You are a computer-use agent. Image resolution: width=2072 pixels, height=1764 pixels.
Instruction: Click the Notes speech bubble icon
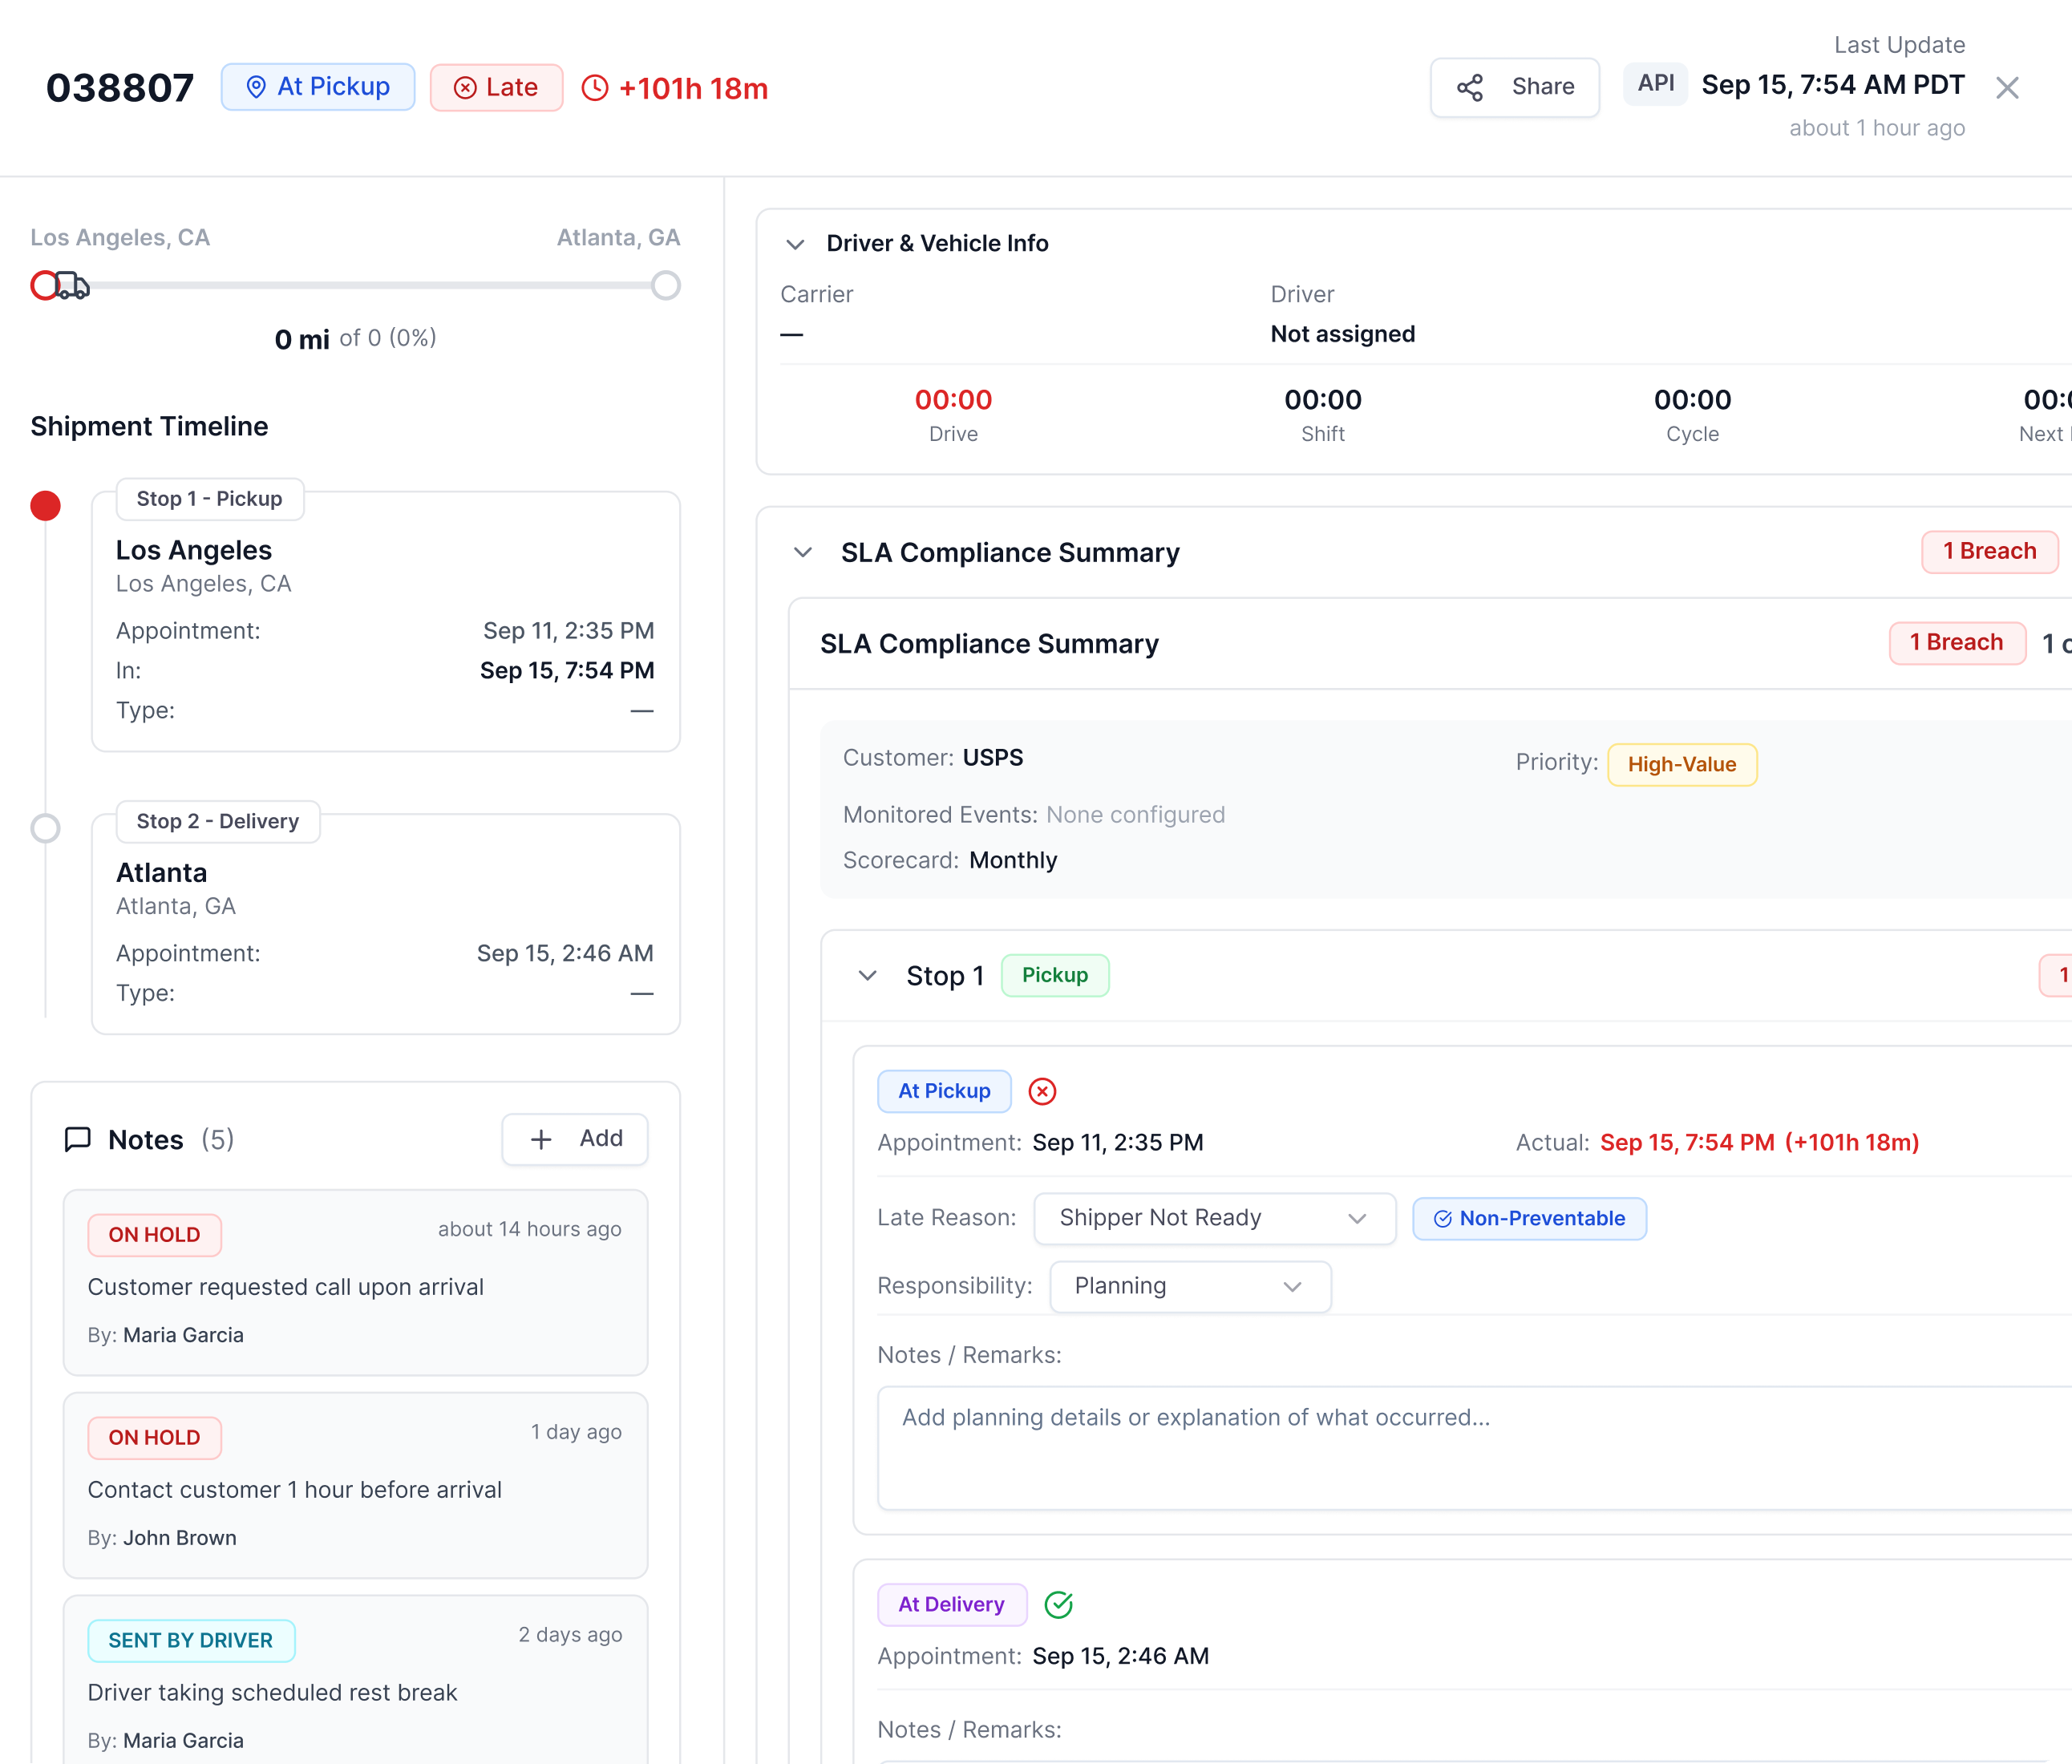[x=78, y=1140]
